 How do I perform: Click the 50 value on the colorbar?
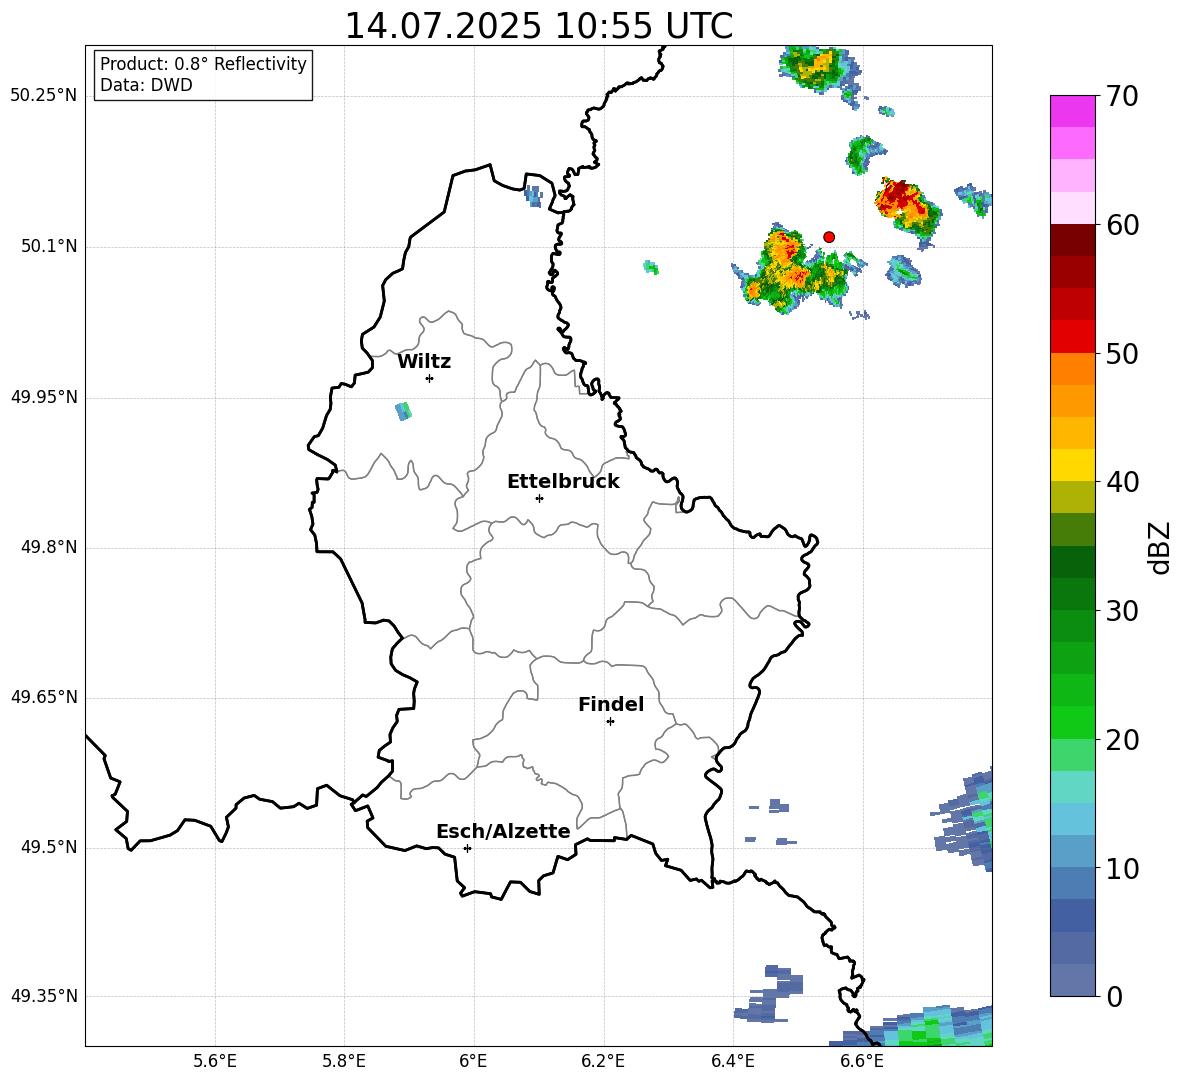(1122, 353)
